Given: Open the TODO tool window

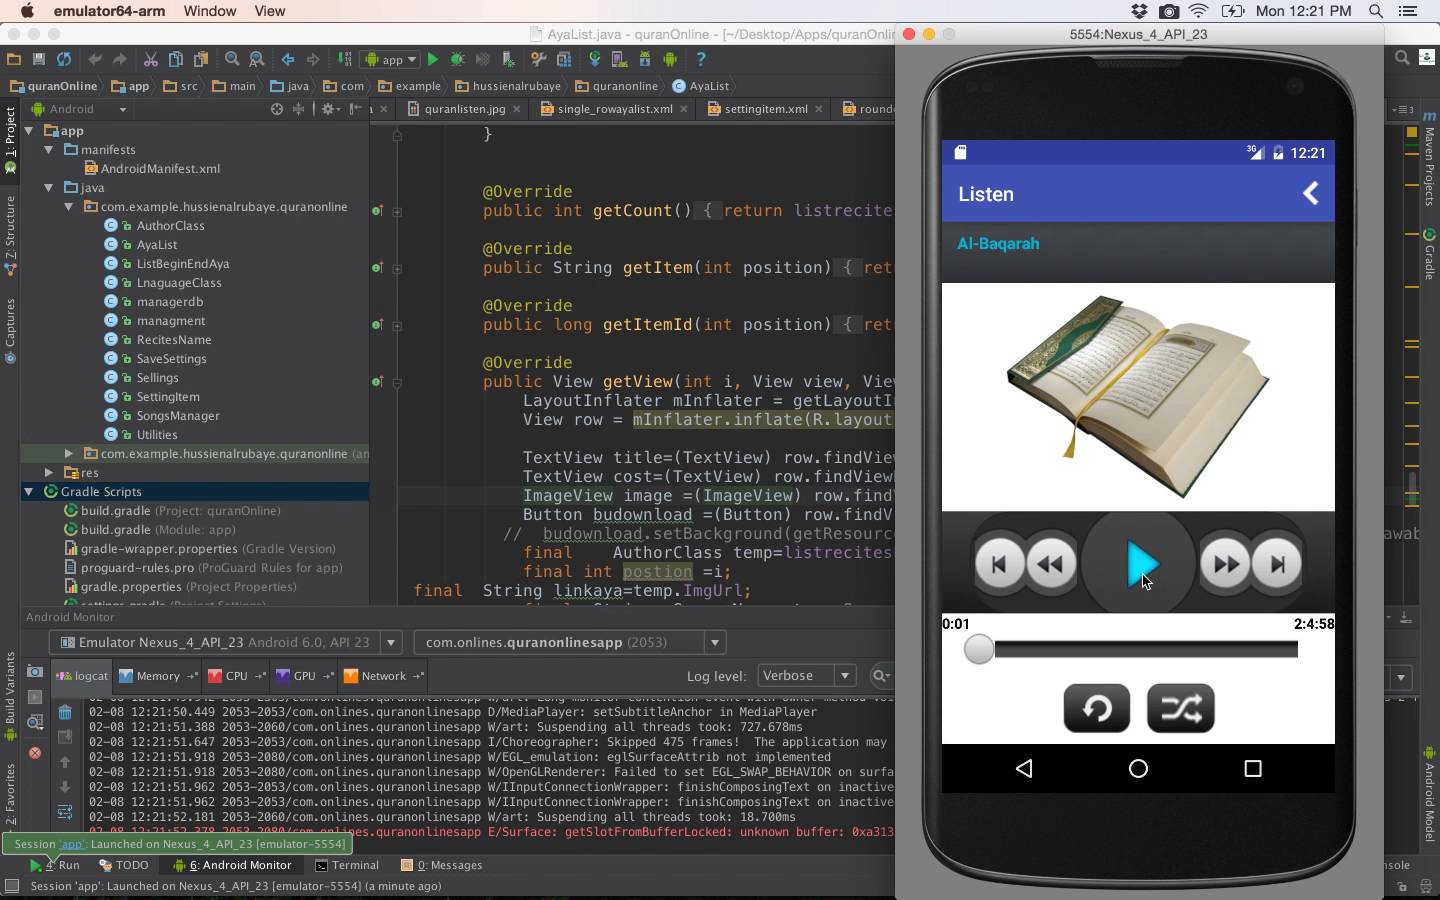Looking at the screenshot, I should pyautogui.click(x=124, y=865).
